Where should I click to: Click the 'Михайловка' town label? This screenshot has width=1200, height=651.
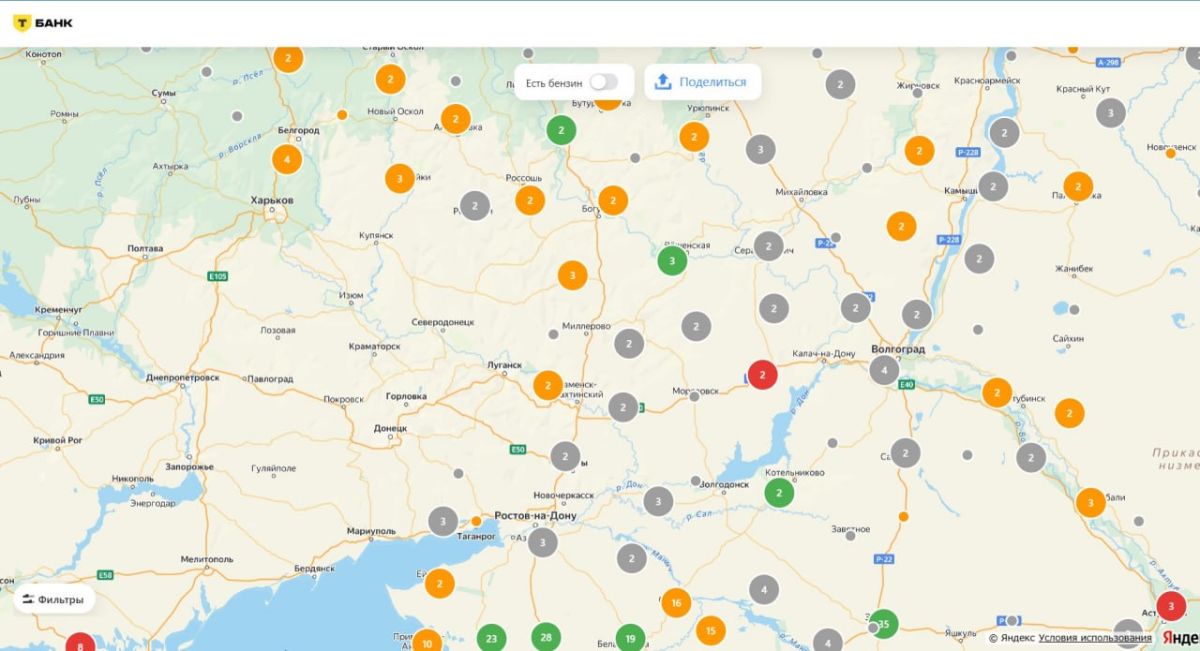[x=801, y=191]
